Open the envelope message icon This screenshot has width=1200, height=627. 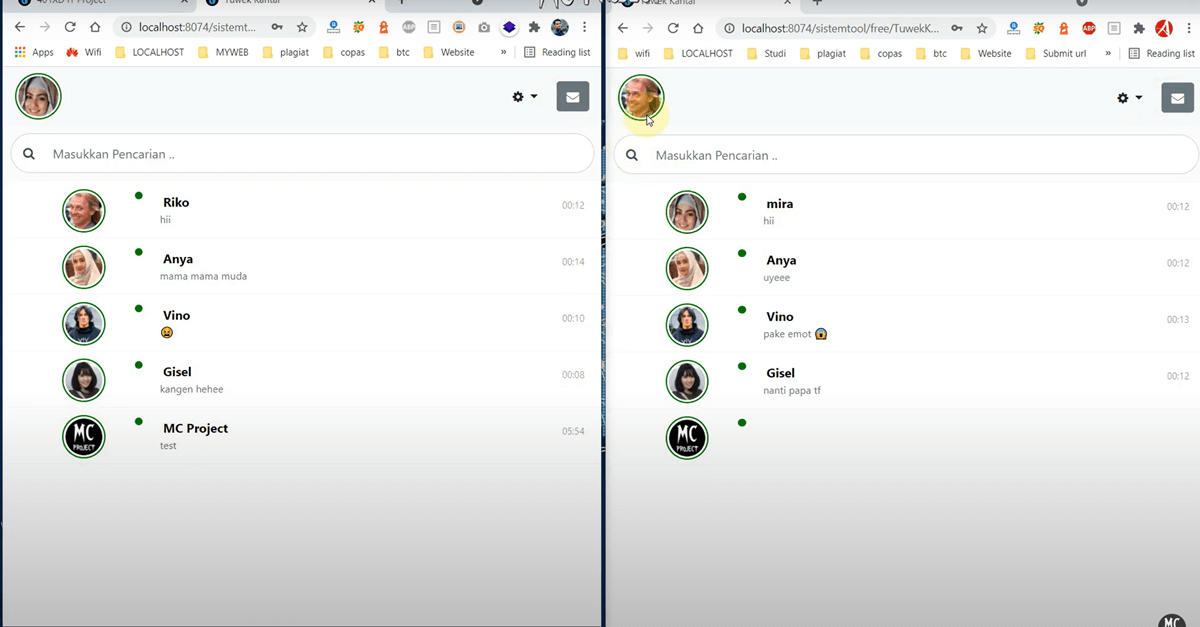573,97
